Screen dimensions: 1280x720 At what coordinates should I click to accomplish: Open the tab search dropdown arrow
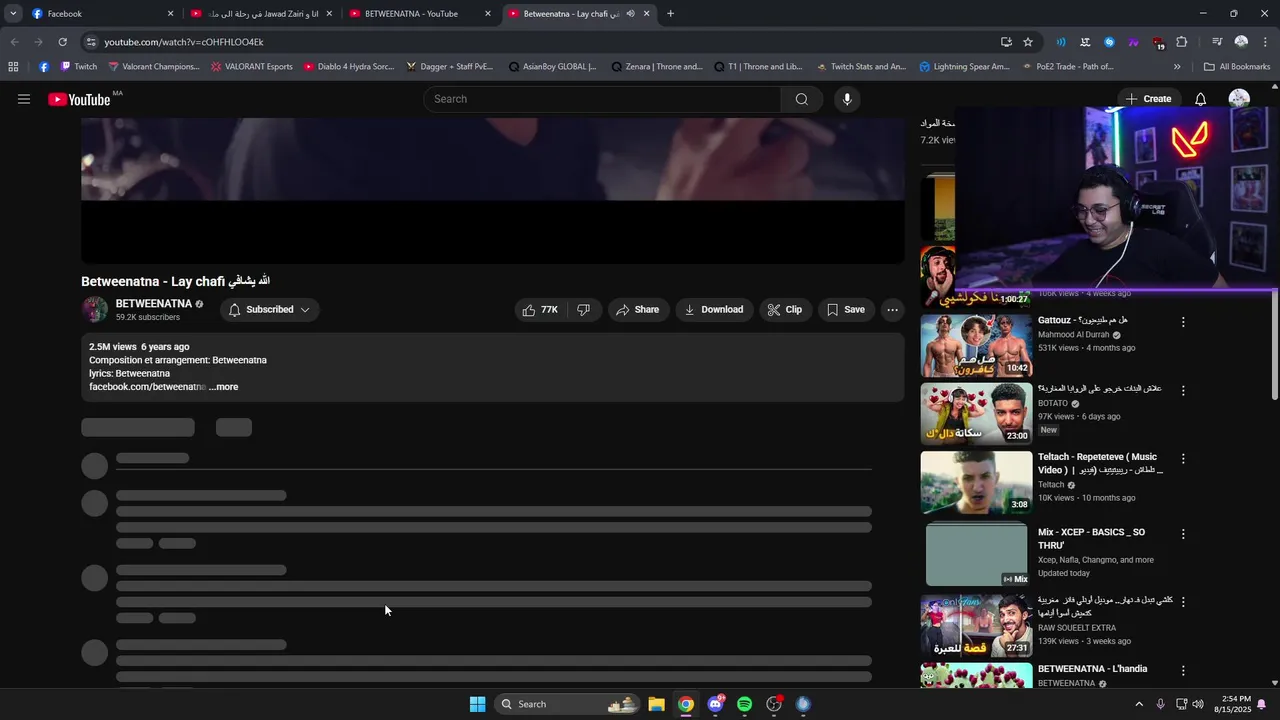coord(13,14)
